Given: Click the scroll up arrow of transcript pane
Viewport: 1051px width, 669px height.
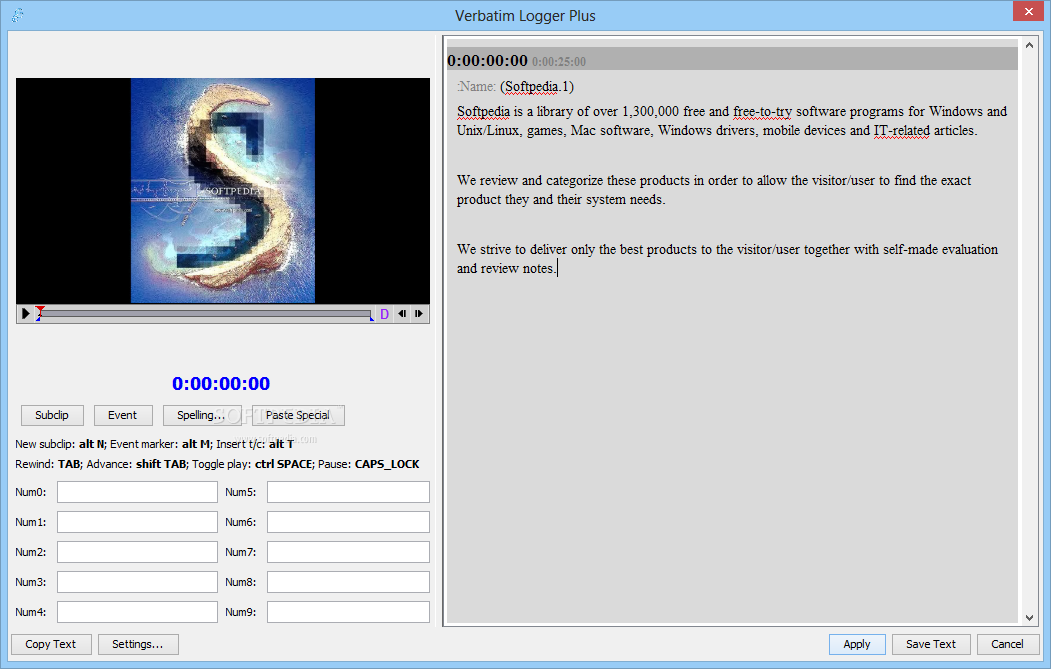Looking at the screenshot, I should click(1030, 46).
